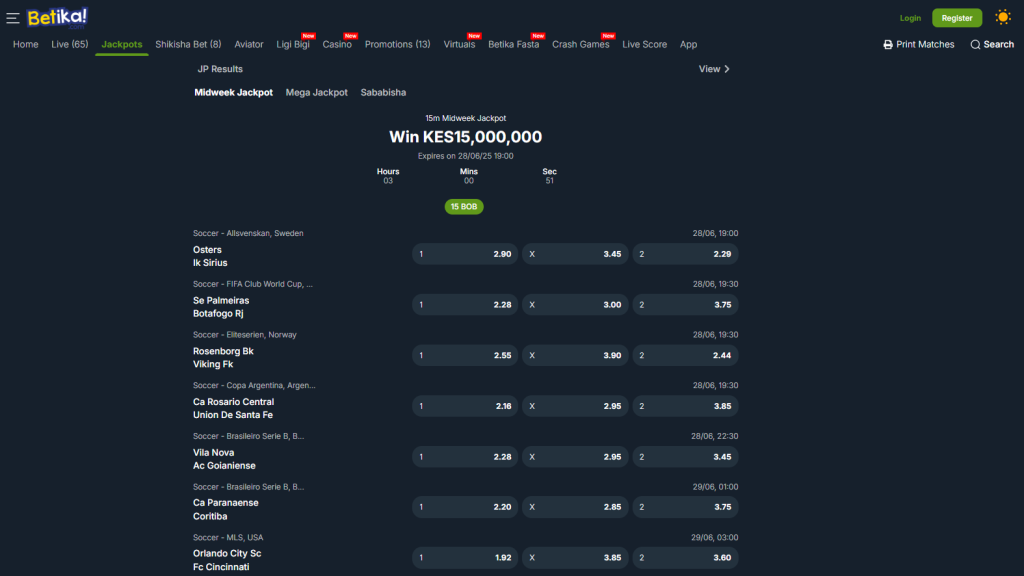The image size is (1024, 576).
Task: Pick away win 2.29 for Ik Sirius
Action: [x=685, y=254]
